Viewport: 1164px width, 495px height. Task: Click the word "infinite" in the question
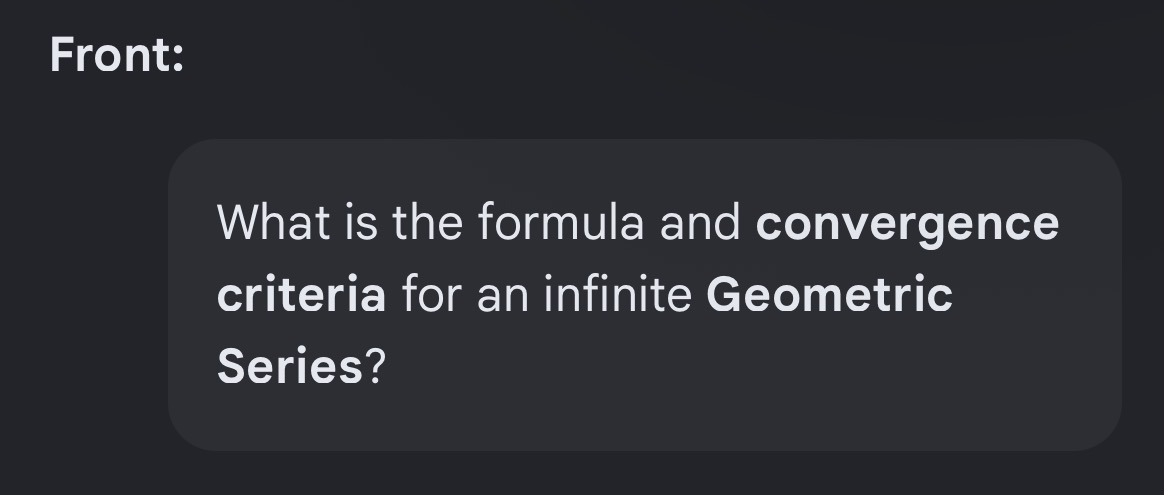click(618, 295)
